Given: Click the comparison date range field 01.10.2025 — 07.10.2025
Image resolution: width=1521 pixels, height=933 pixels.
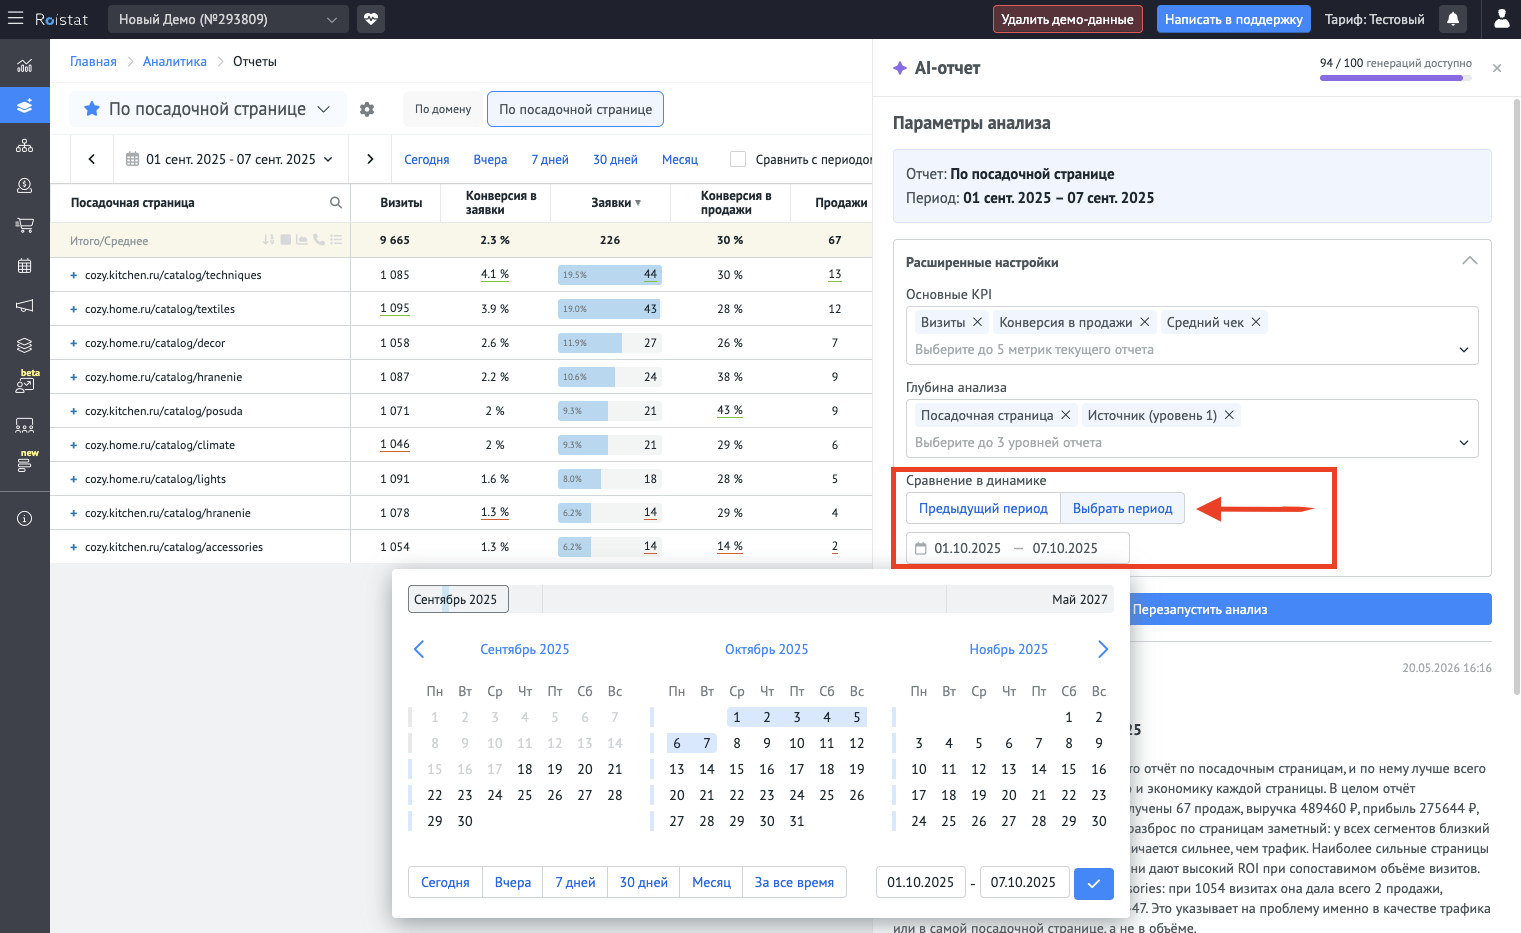Looking at the screenshot, I should 1018,548.
